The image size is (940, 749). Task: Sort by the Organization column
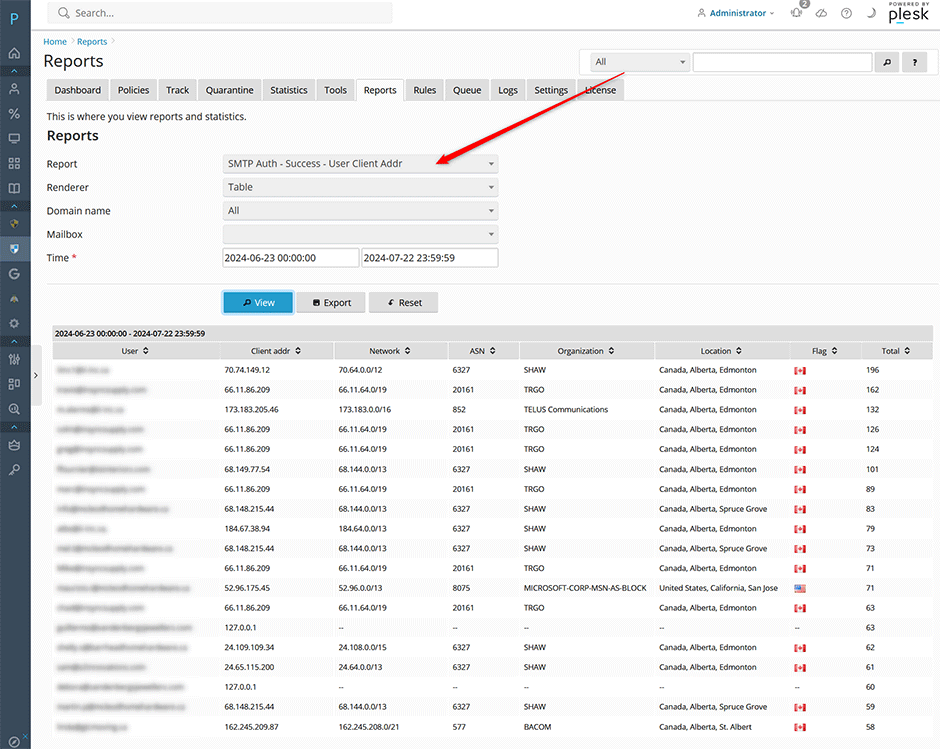click(x=586, y=351)
